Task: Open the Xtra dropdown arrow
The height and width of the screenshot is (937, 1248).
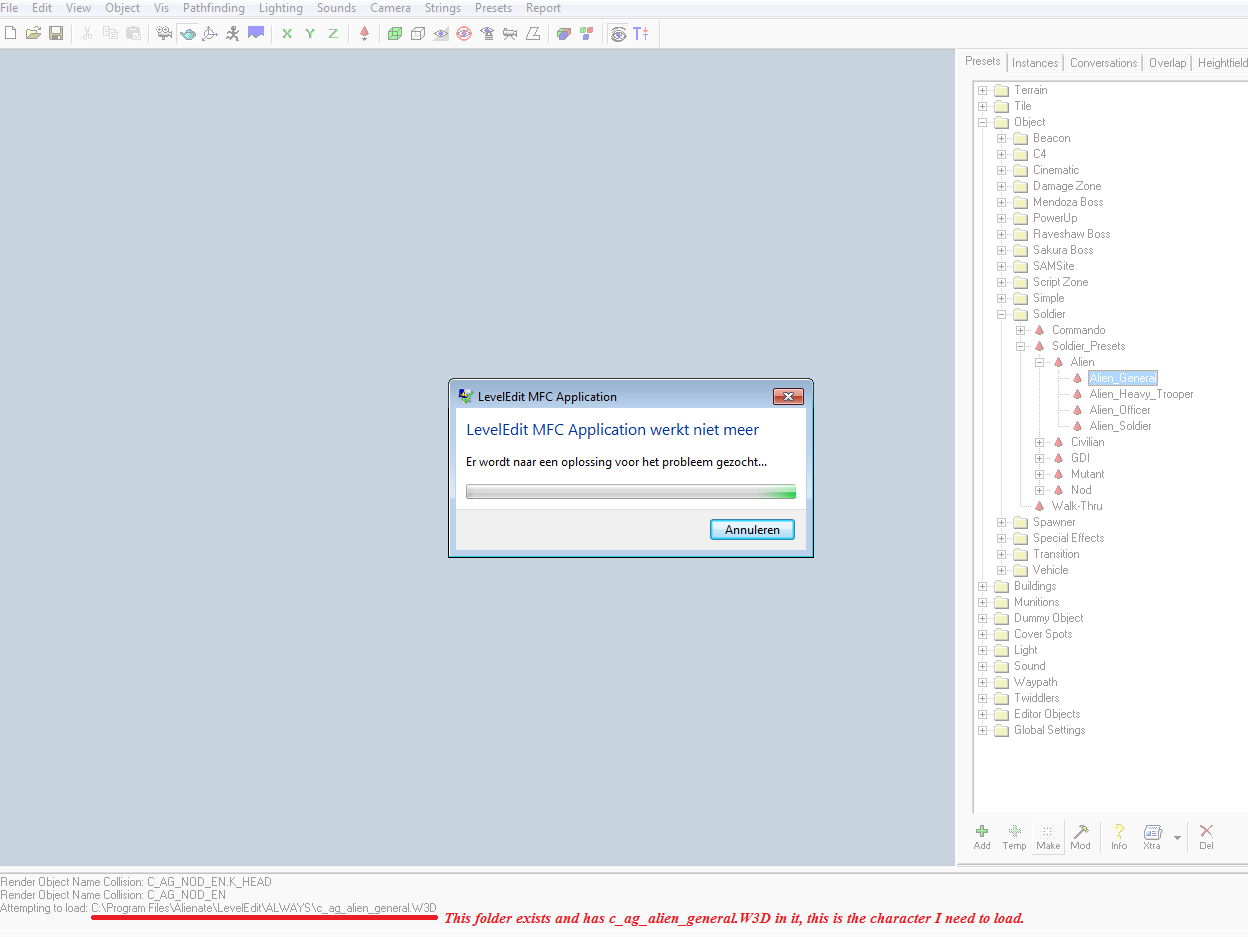Action: tap(1177, 837)
